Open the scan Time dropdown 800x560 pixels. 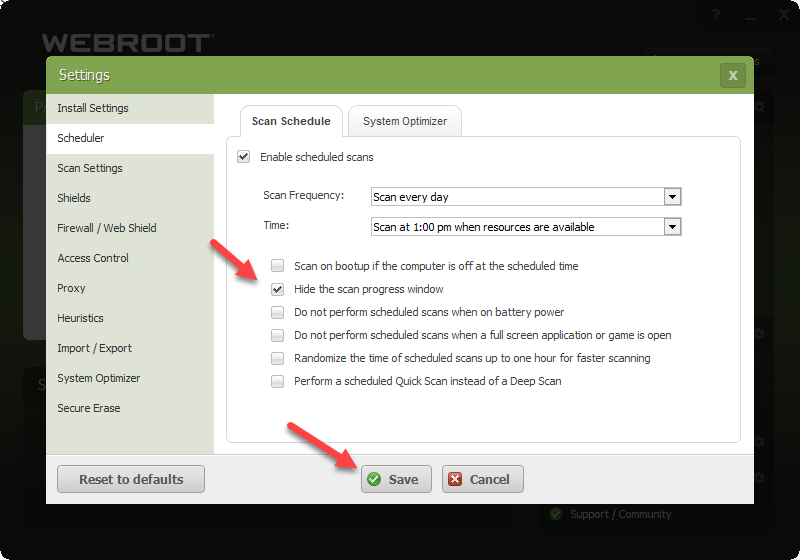tap(526, 227)
